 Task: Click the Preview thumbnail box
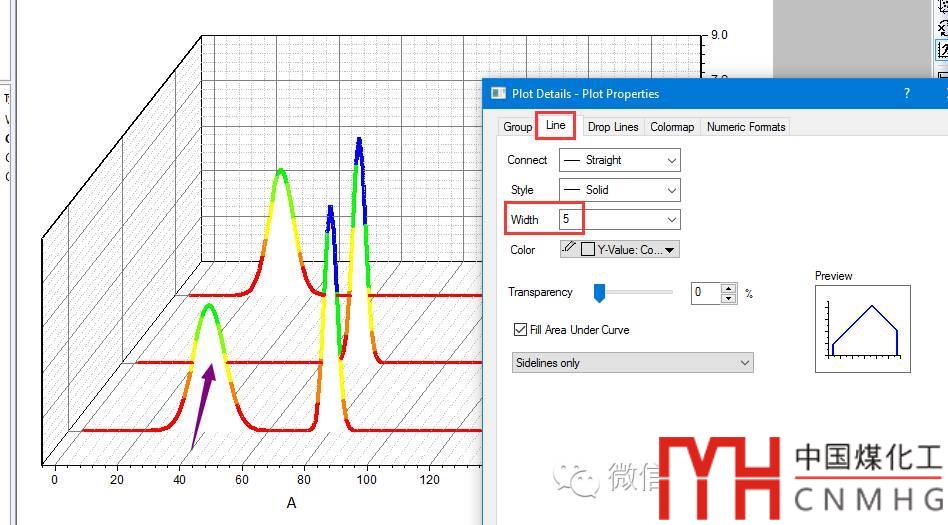coord(862,328)
